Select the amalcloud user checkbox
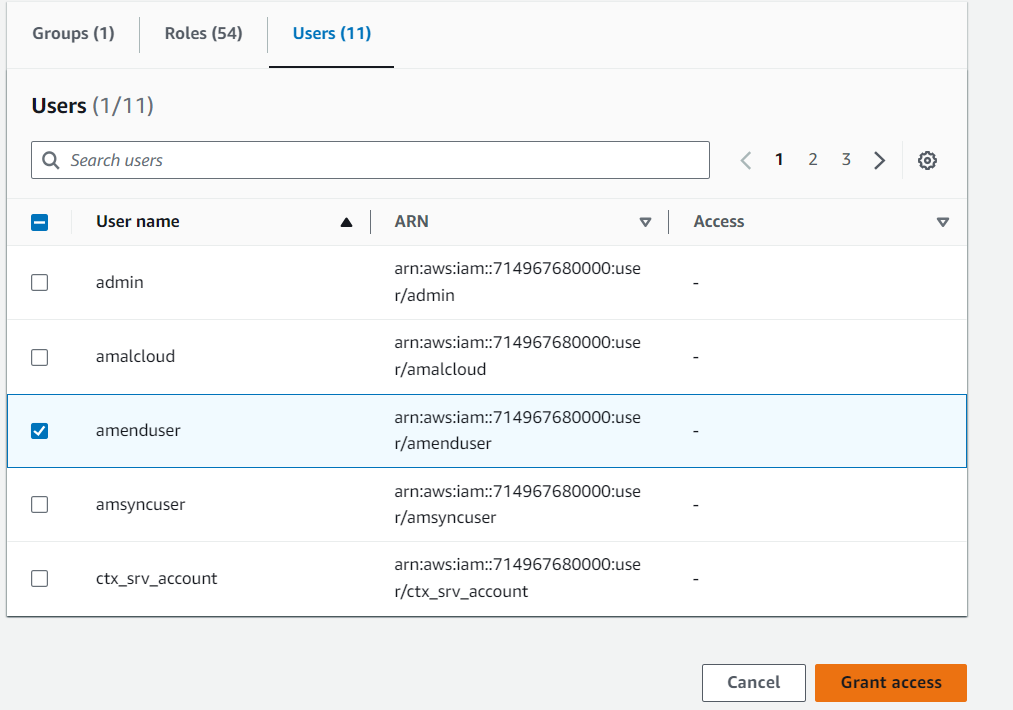The height and width of the screenshot is (710, 1013). pyautogui.click(x=39, y=356)
